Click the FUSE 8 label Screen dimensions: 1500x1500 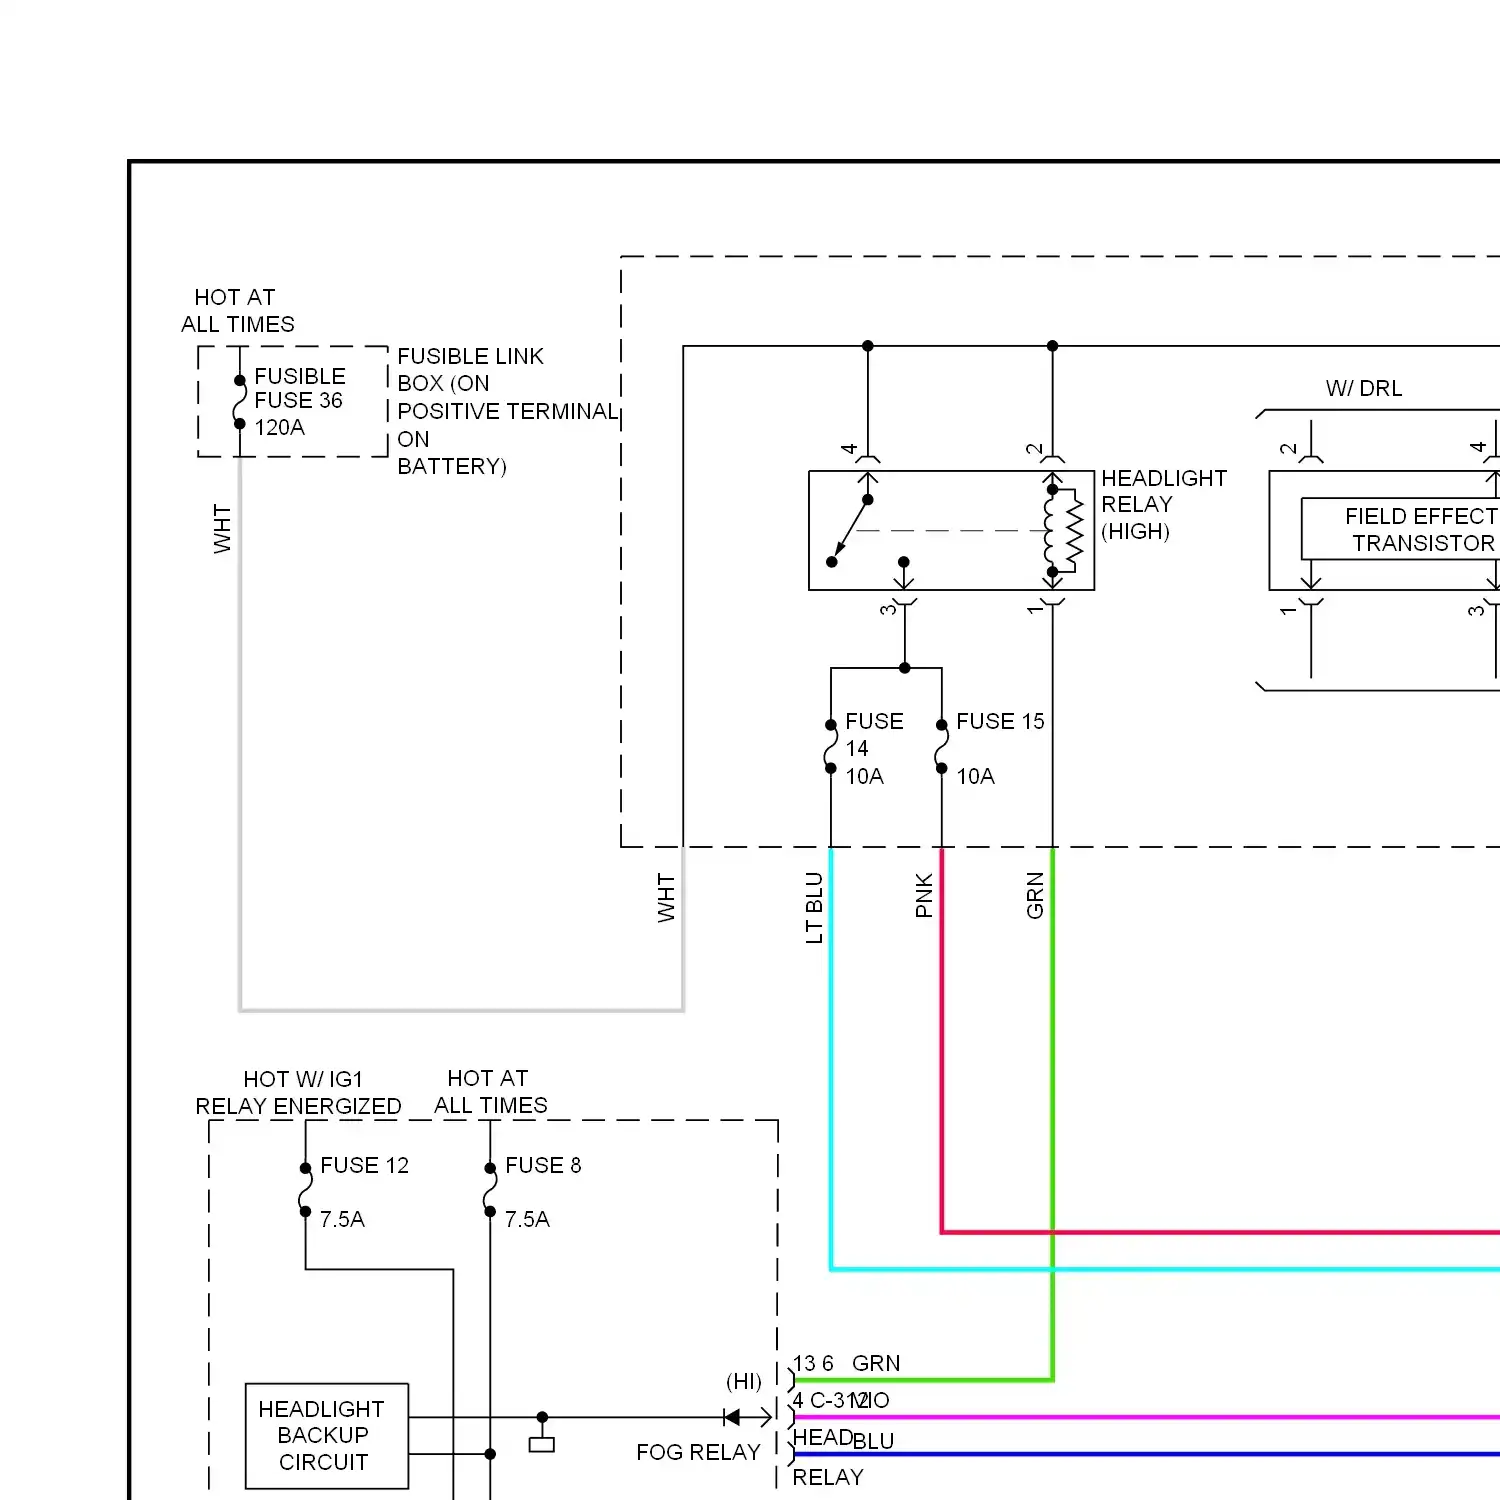click(x=543, y=1165)
